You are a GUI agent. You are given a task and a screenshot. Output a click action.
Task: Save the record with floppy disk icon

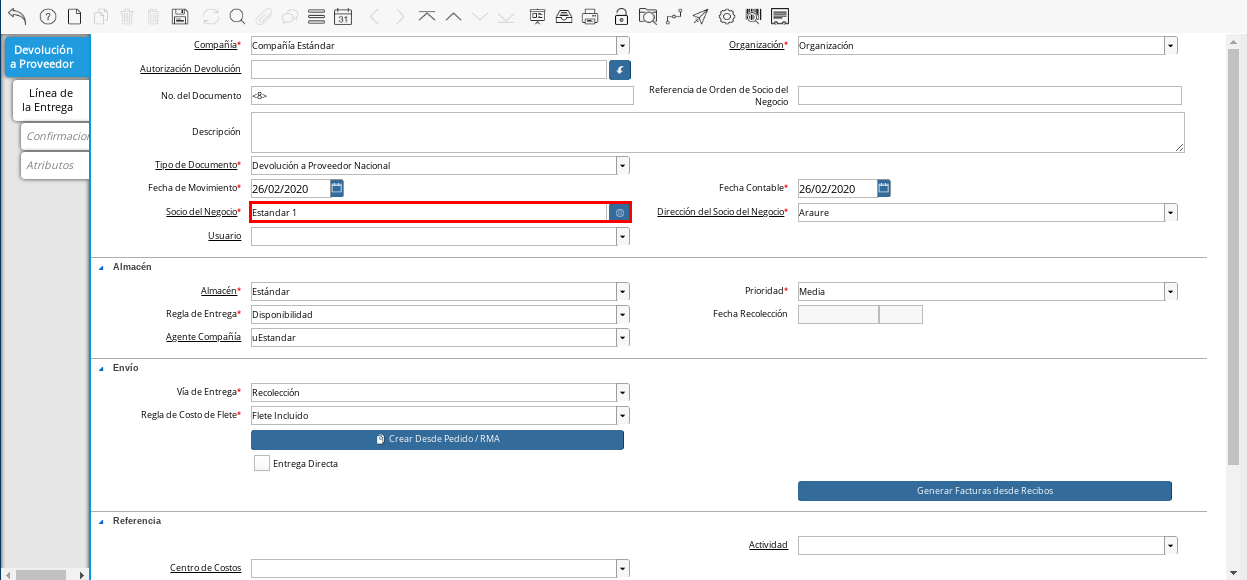click(x=180, y=16)
